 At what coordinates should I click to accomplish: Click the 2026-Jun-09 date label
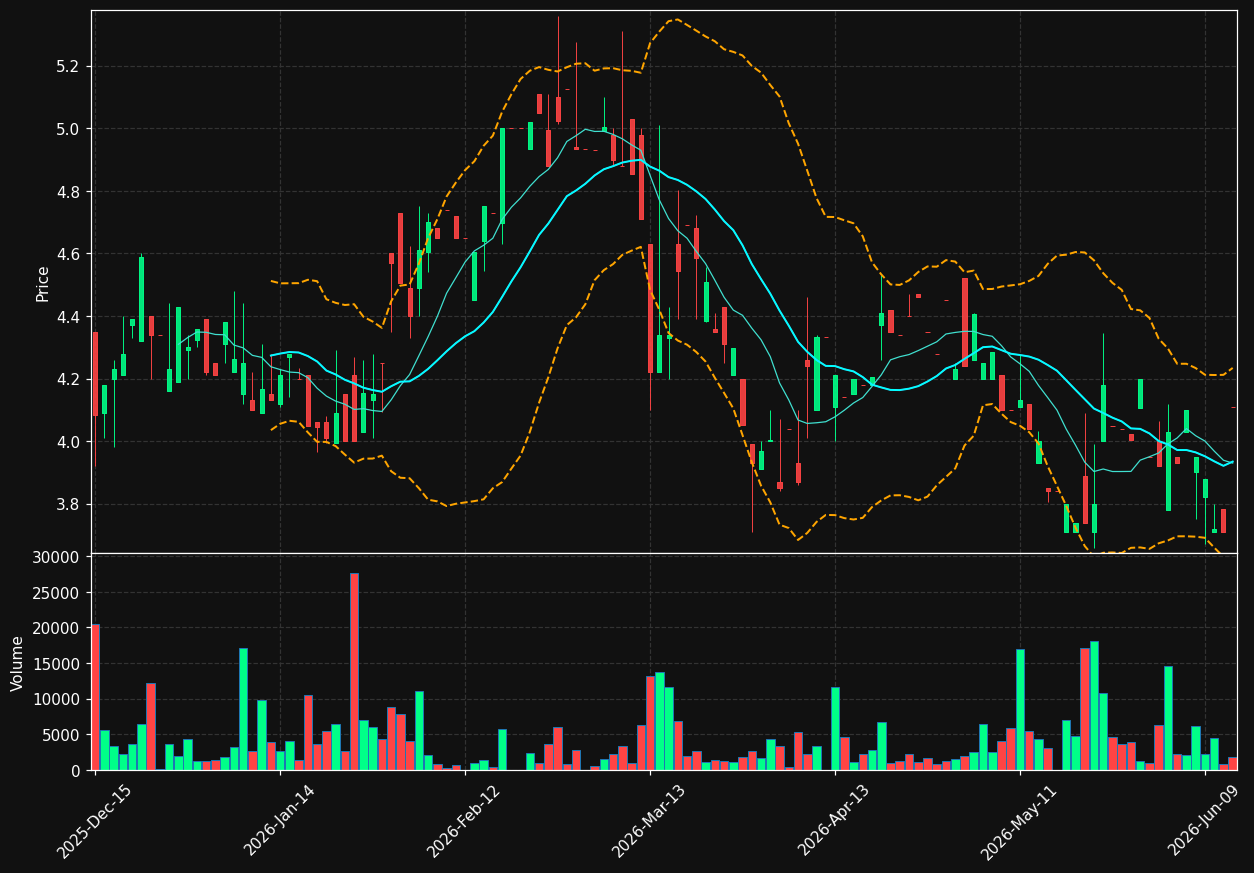tap(1205, 821)
